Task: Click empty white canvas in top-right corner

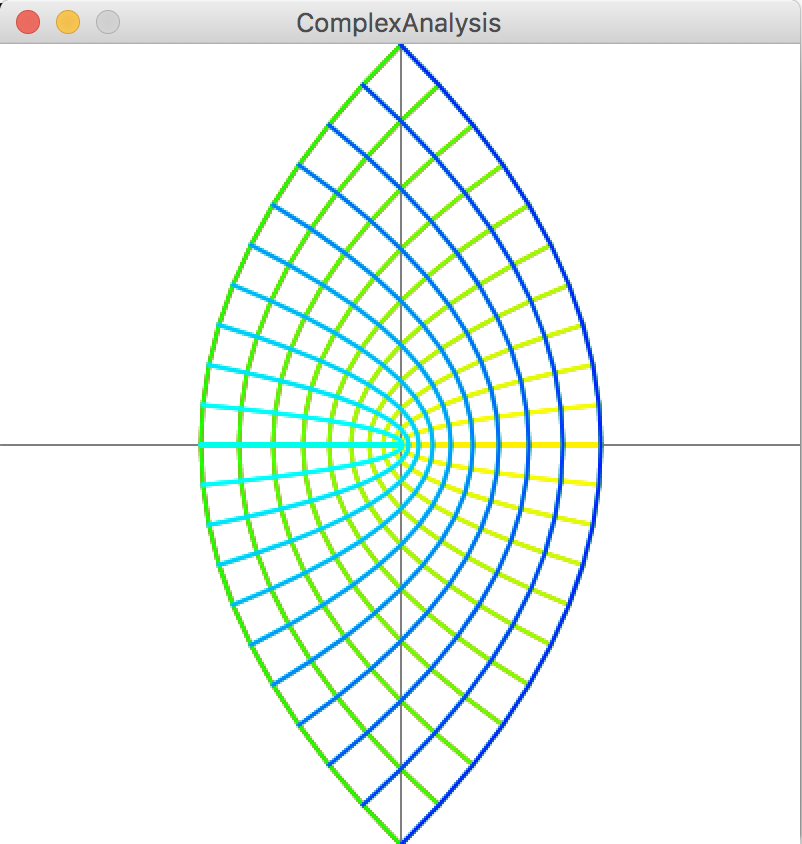Action: [720, 120]
